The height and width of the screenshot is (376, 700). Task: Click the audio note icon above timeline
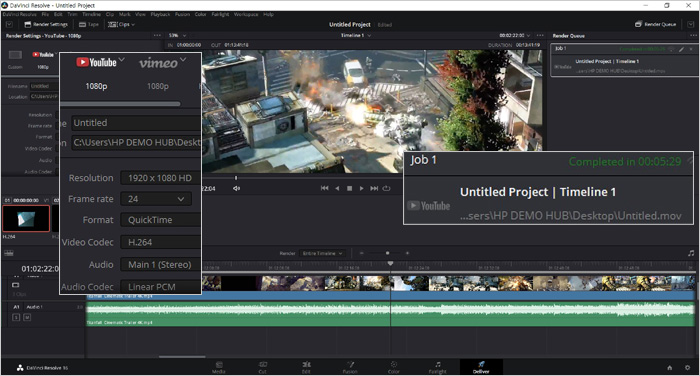[x=691, y=253]
